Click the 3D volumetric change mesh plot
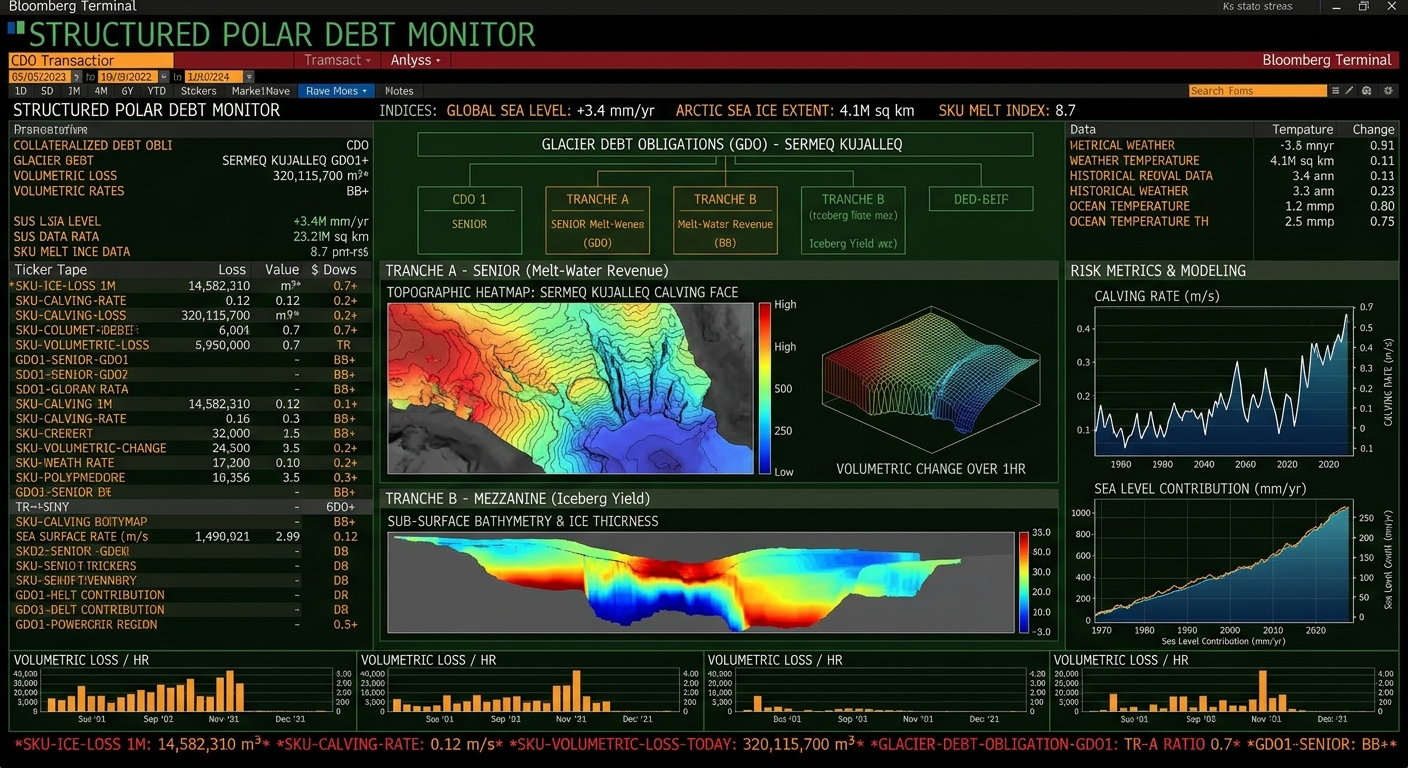This screenshot has height=768, width=1408. [930, 381]
